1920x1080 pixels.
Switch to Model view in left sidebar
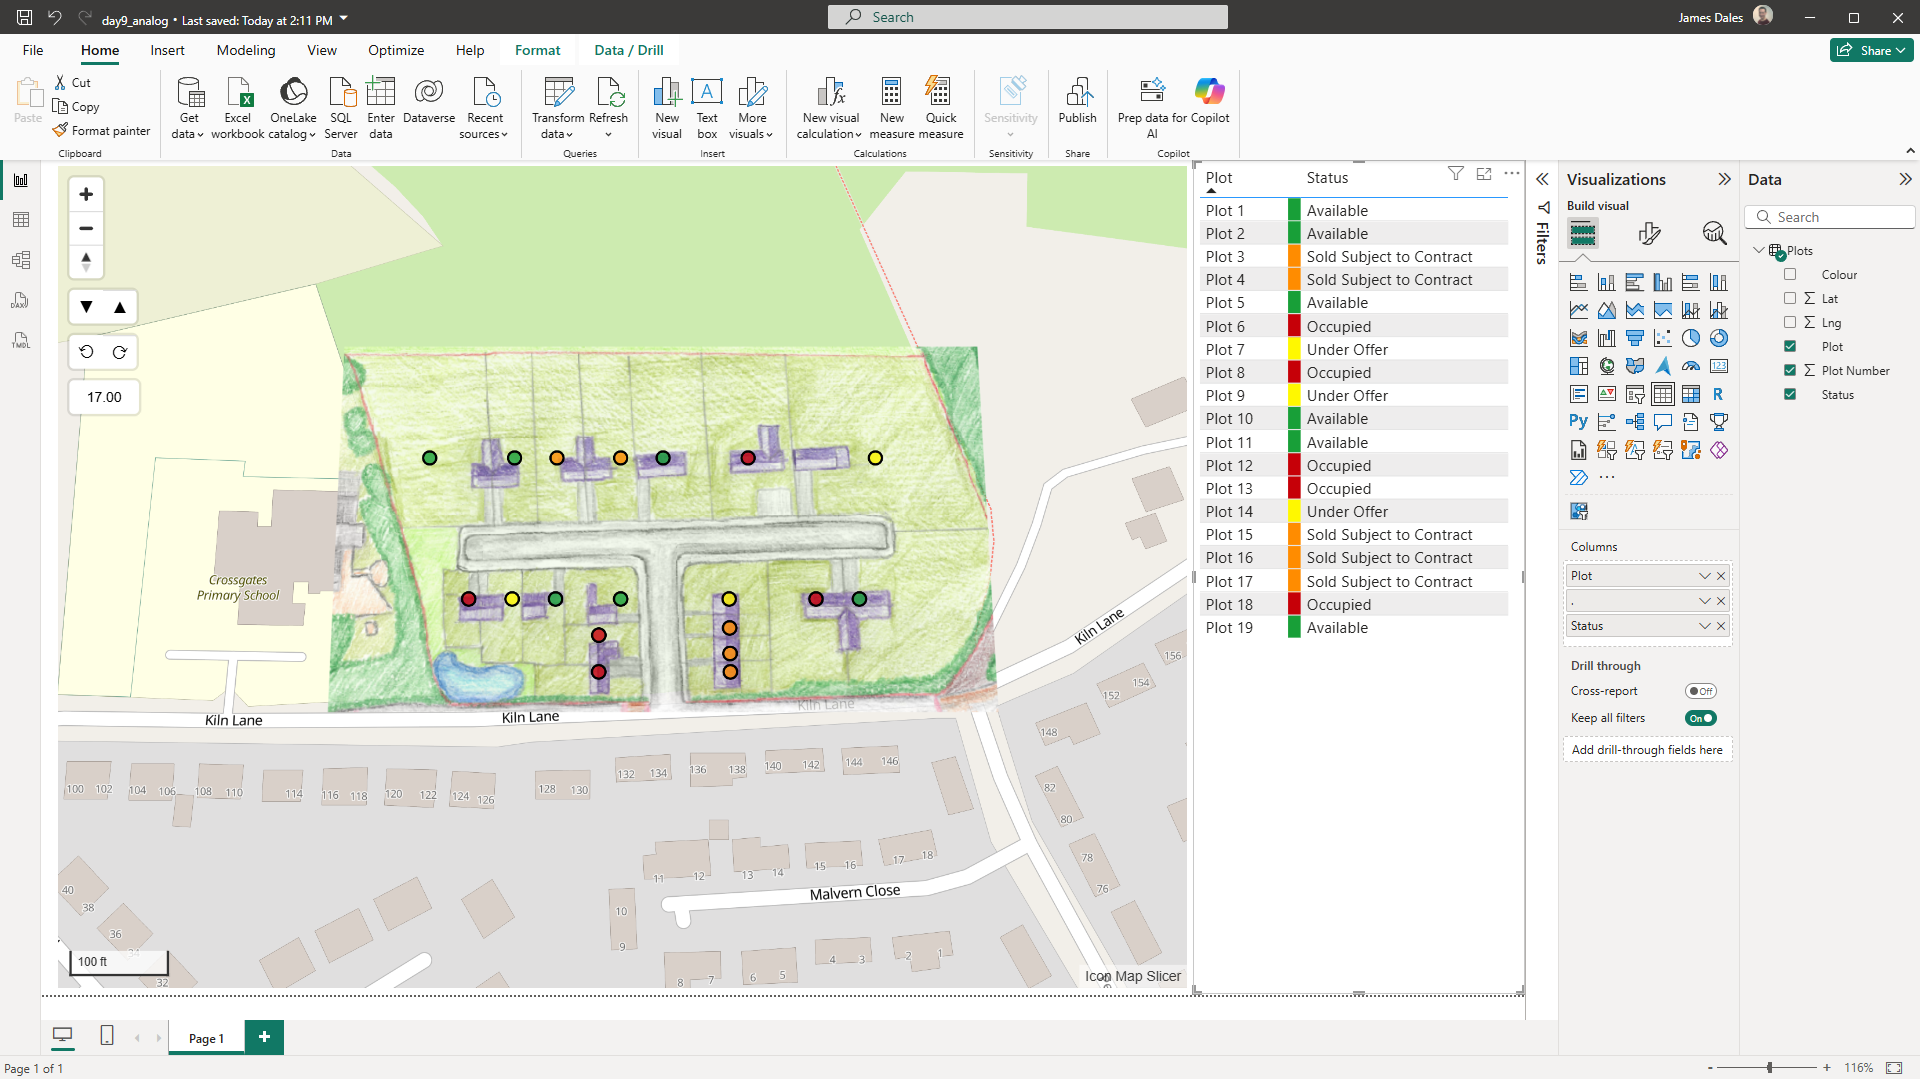point(21,260)
